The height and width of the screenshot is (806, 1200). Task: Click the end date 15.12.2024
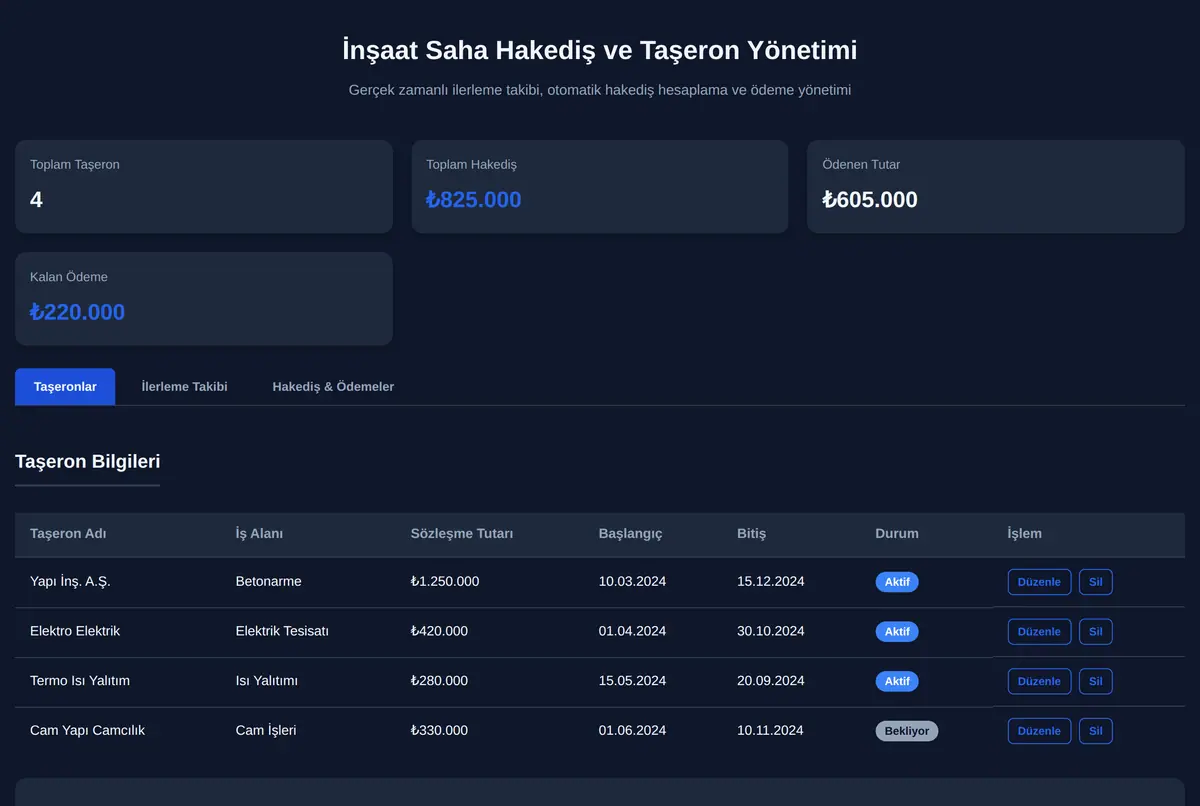point(771,582)
